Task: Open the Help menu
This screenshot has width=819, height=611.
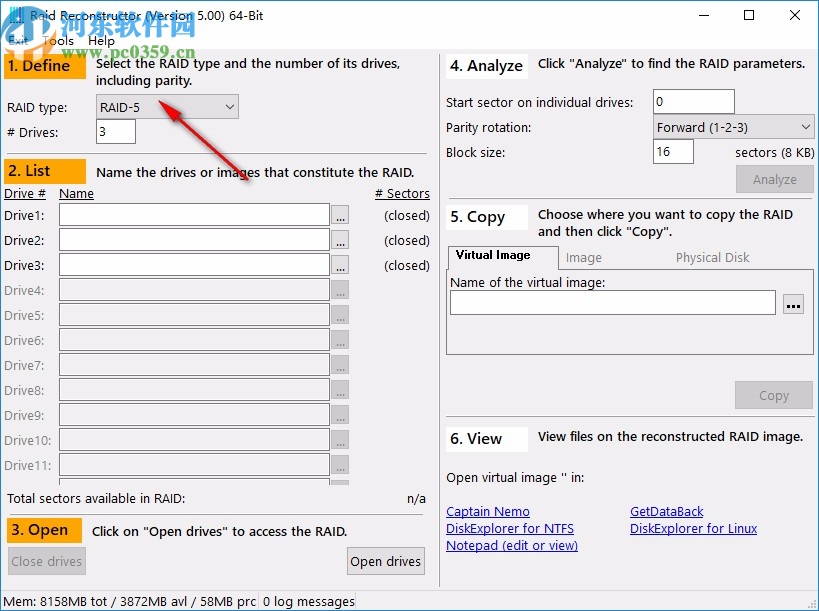Action: coord(101,41)
